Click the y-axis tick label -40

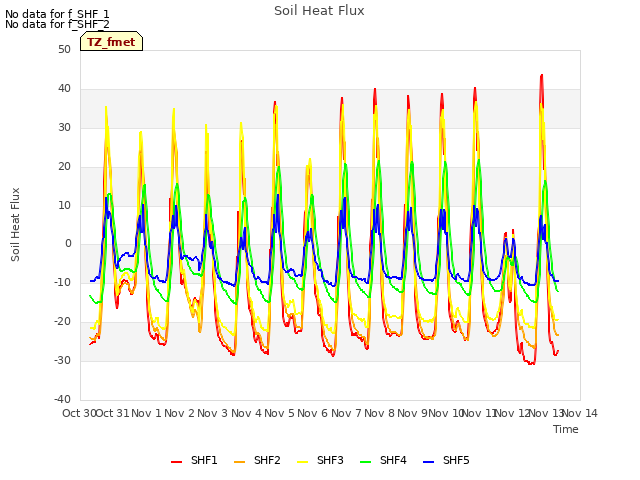(x=62, y=399)
